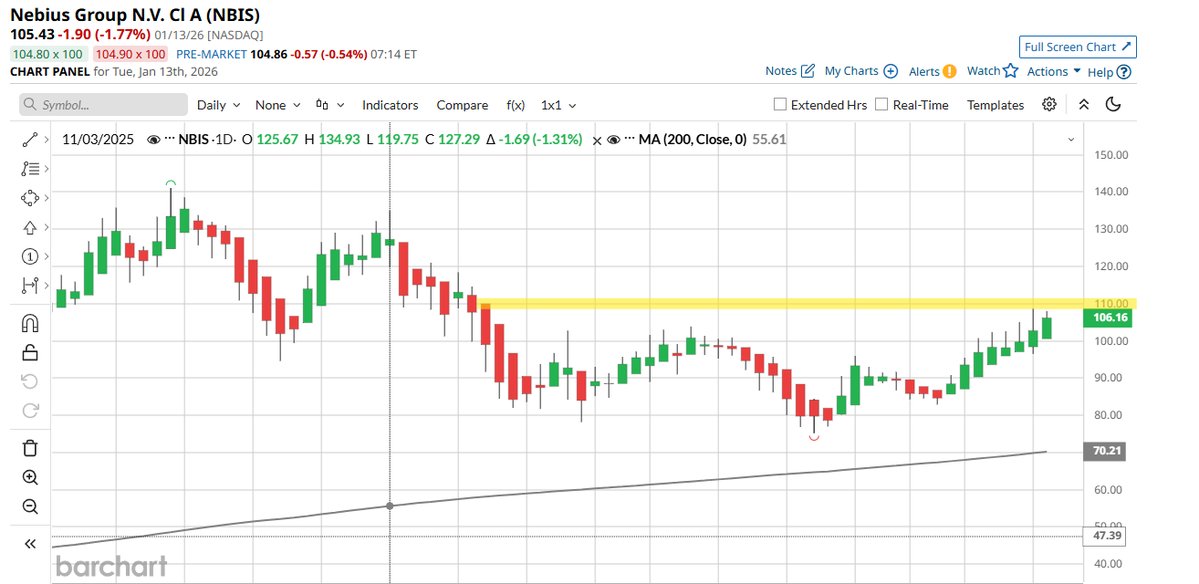This screenshot has width=1199, height=584.
Task: Open chart settings gear
Action: (x=1049, y=105)
